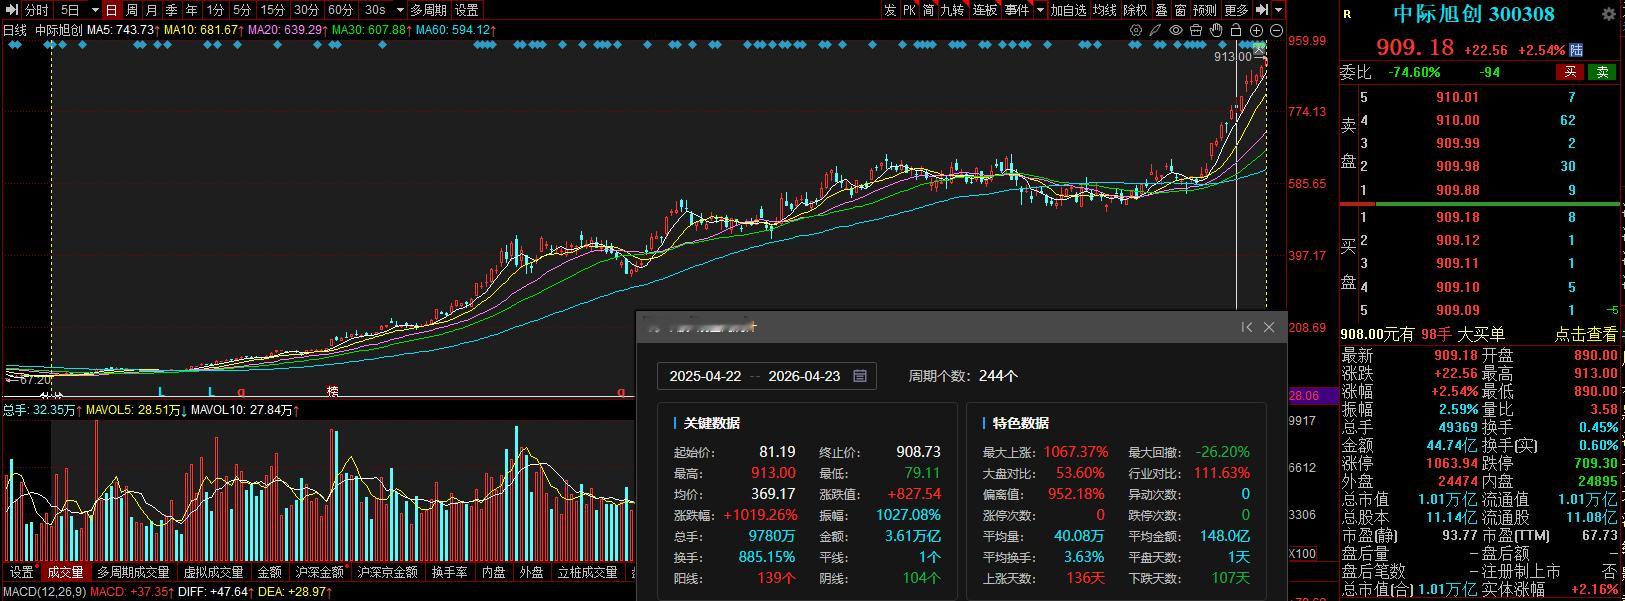The image size is (1625, 601).
Task: Open the gear settings in quote panel
Action: [1609, 14]
